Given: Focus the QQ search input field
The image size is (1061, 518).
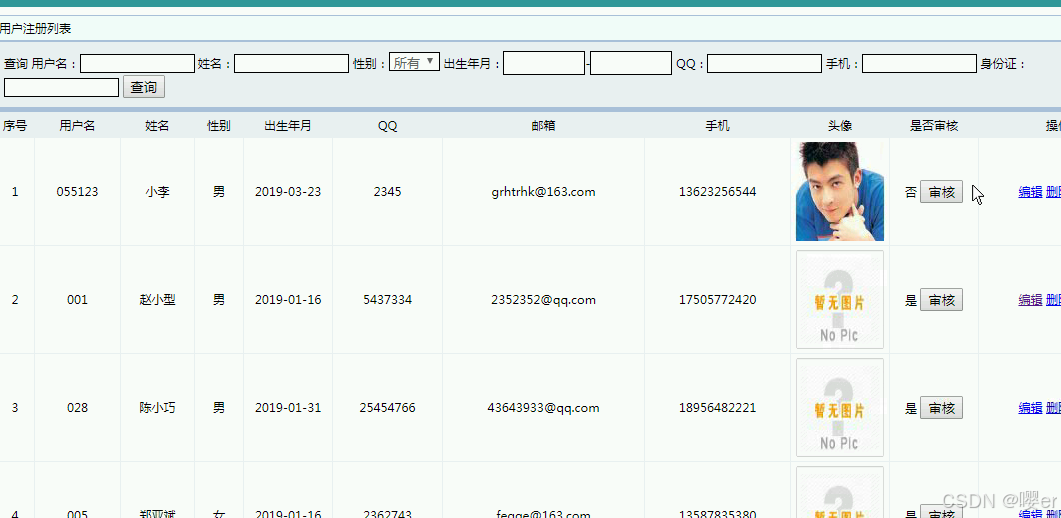Looking at the screenshot, I should 765,64.
